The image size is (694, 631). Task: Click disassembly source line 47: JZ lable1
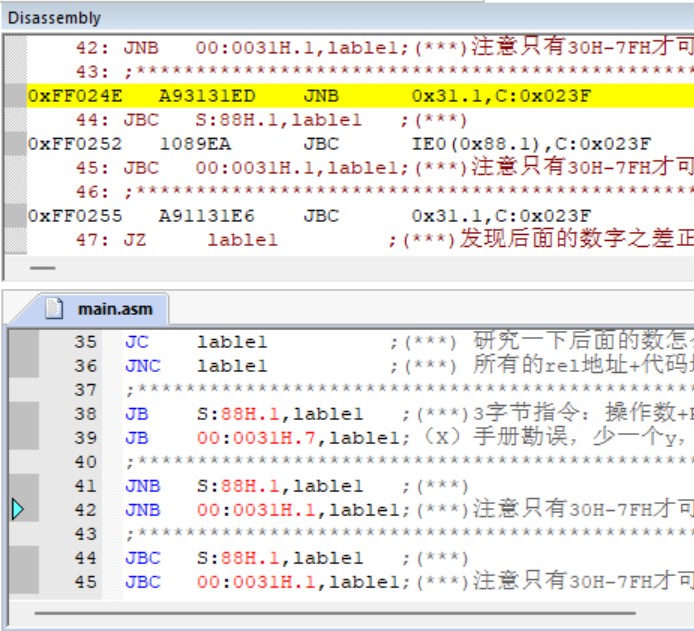tap(360, 240)
